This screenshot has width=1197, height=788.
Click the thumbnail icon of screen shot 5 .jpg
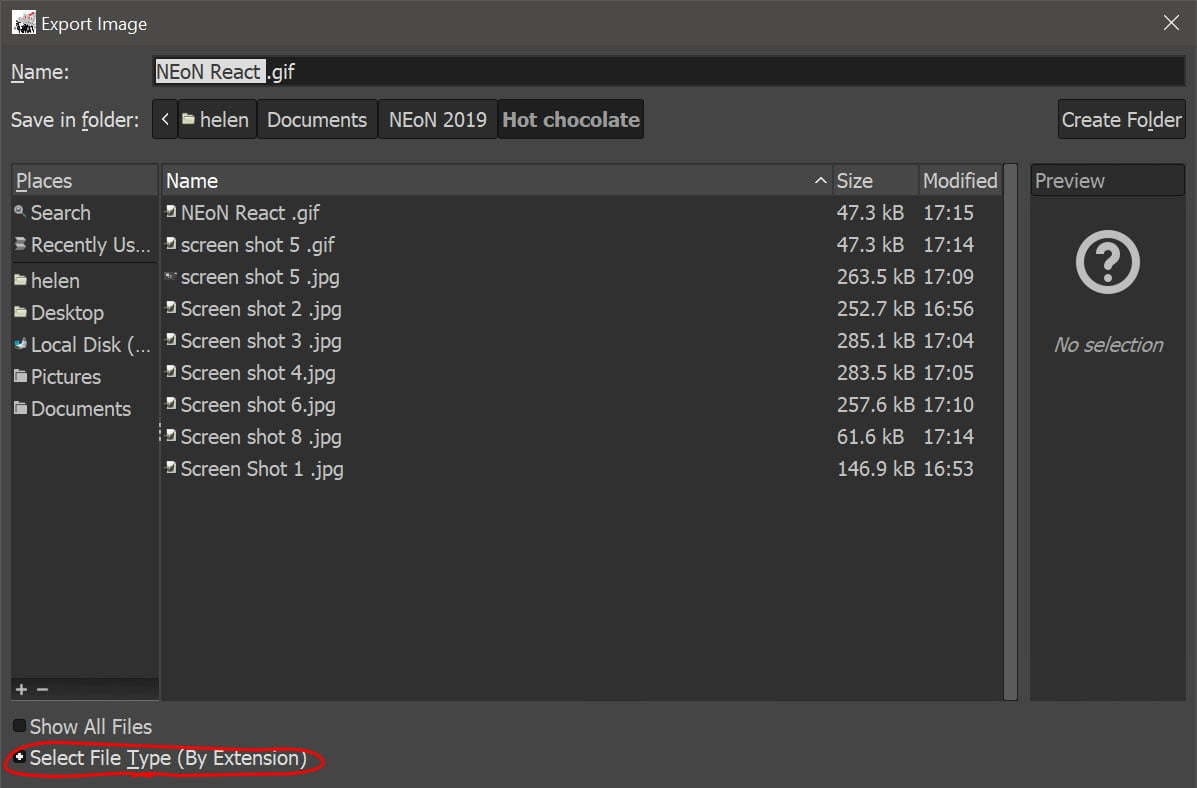[x=171, y=276]
